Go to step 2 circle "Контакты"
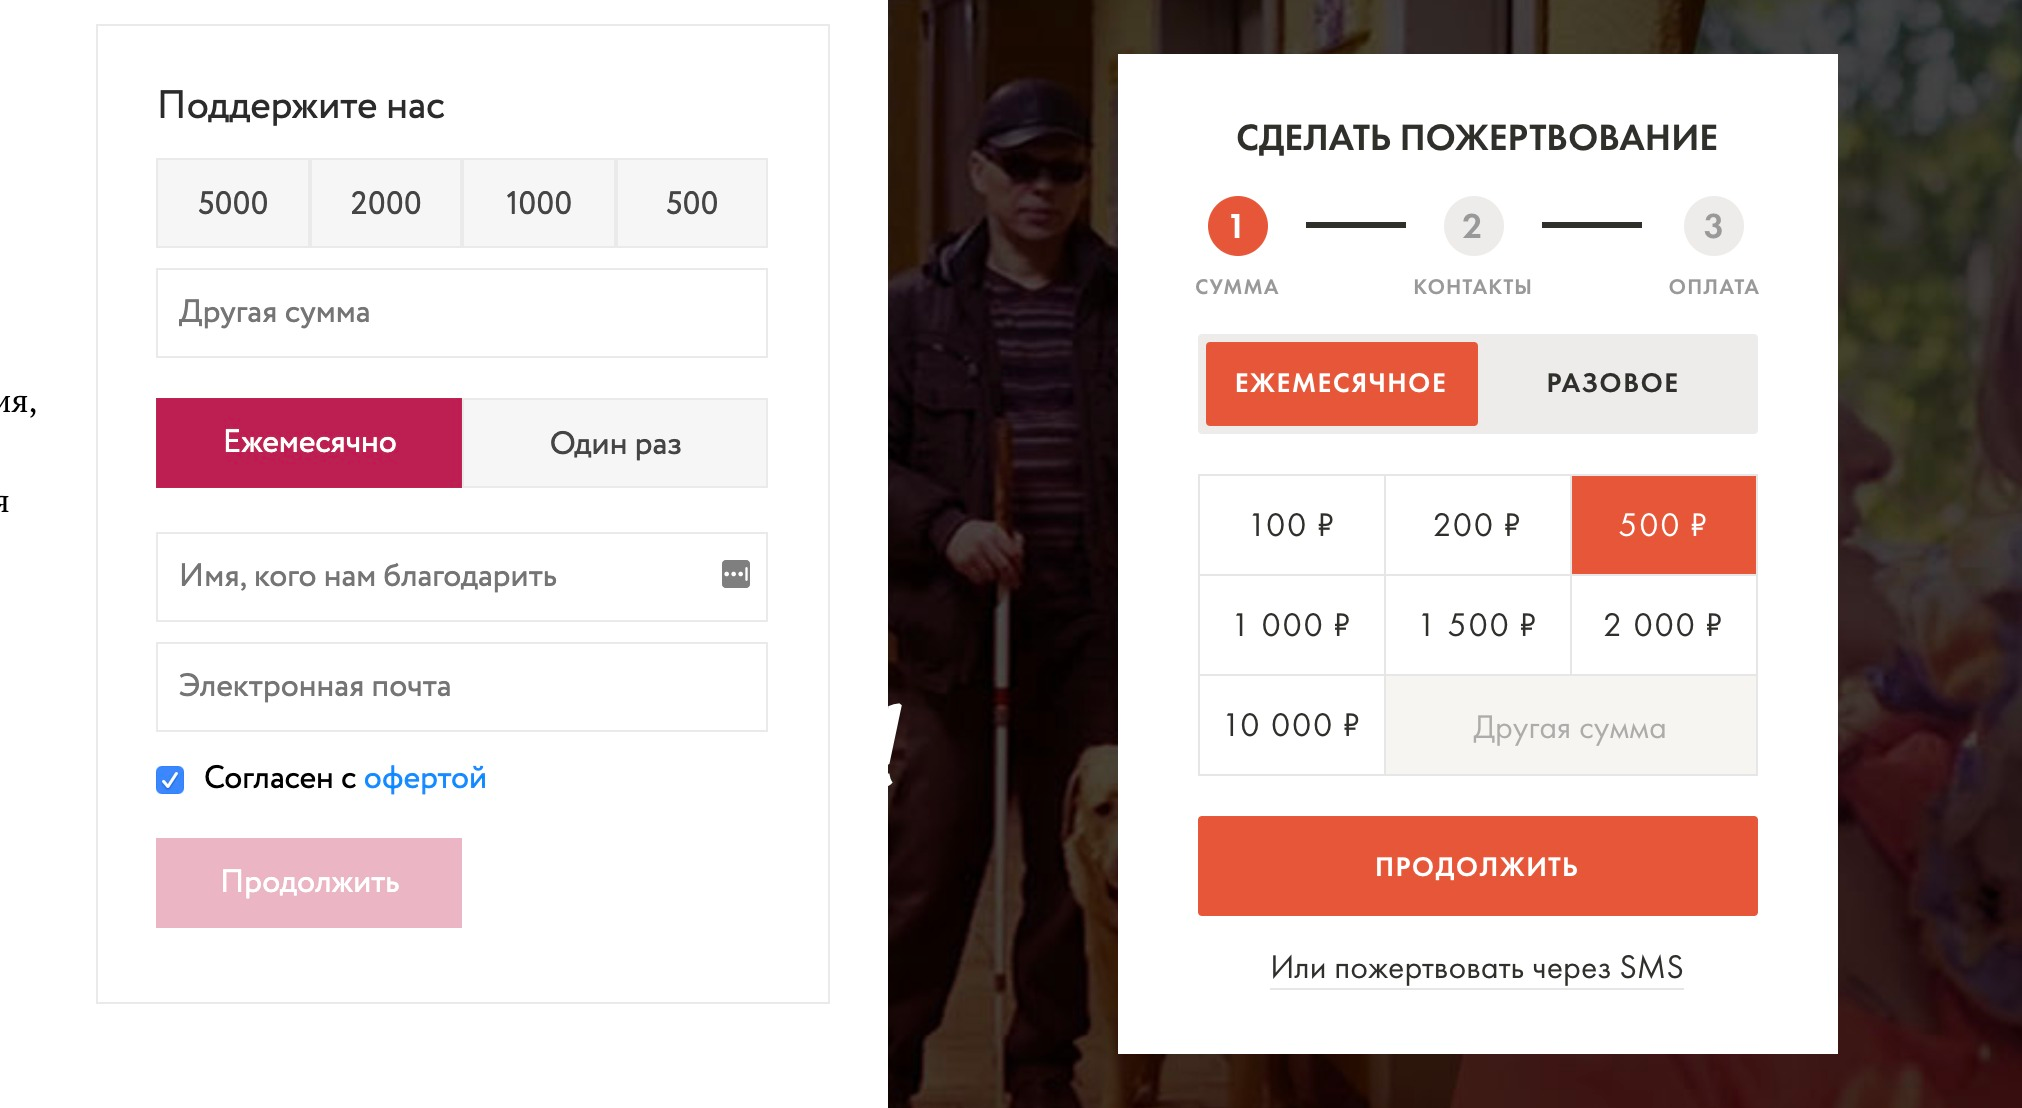 pyautogui.click(x=1473, y=226)
